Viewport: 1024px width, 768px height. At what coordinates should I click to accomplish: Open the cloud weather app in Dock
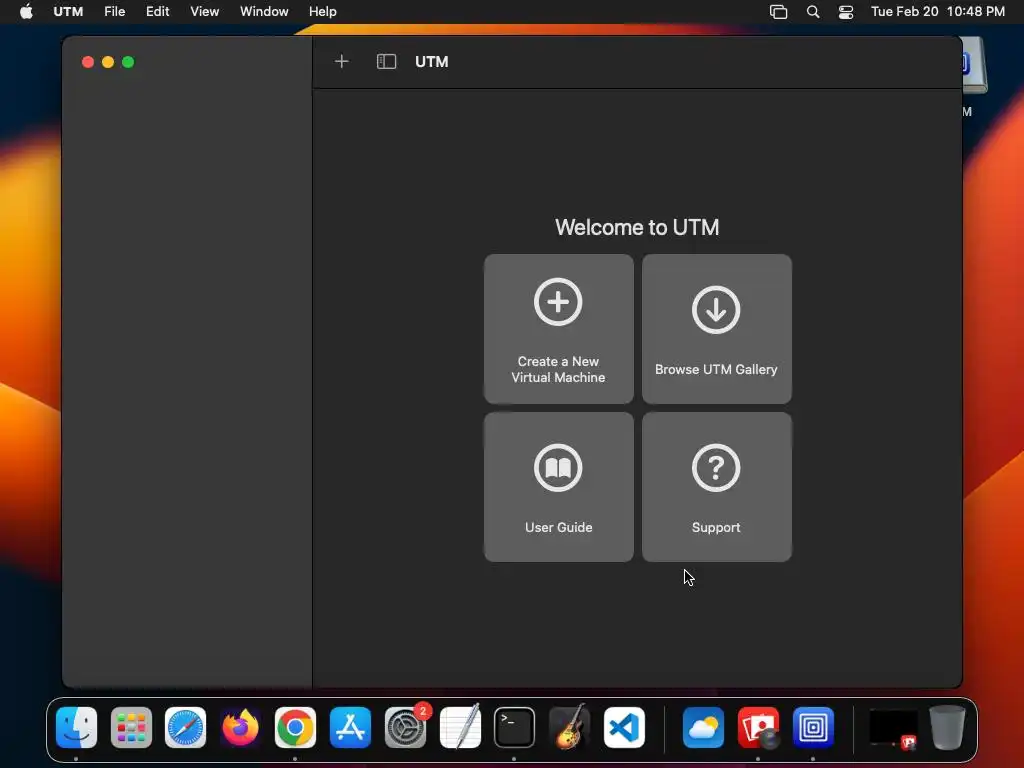[x=703, y=728]
